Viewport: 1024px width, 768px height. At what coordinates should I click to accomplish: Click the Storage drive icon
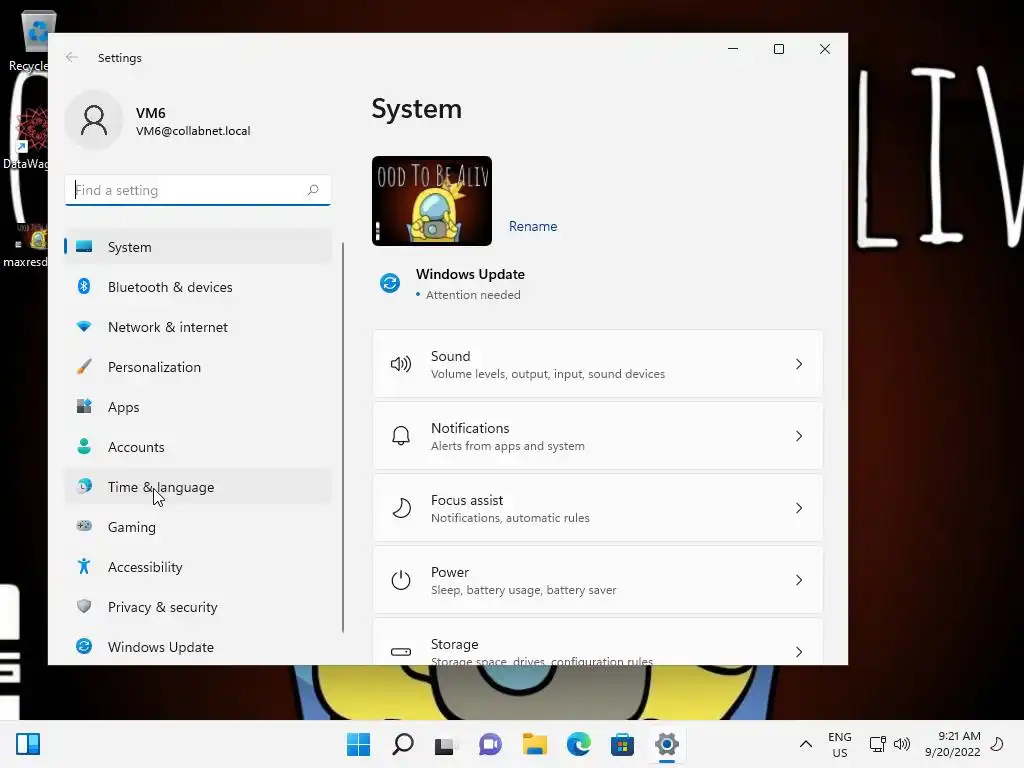401,652
